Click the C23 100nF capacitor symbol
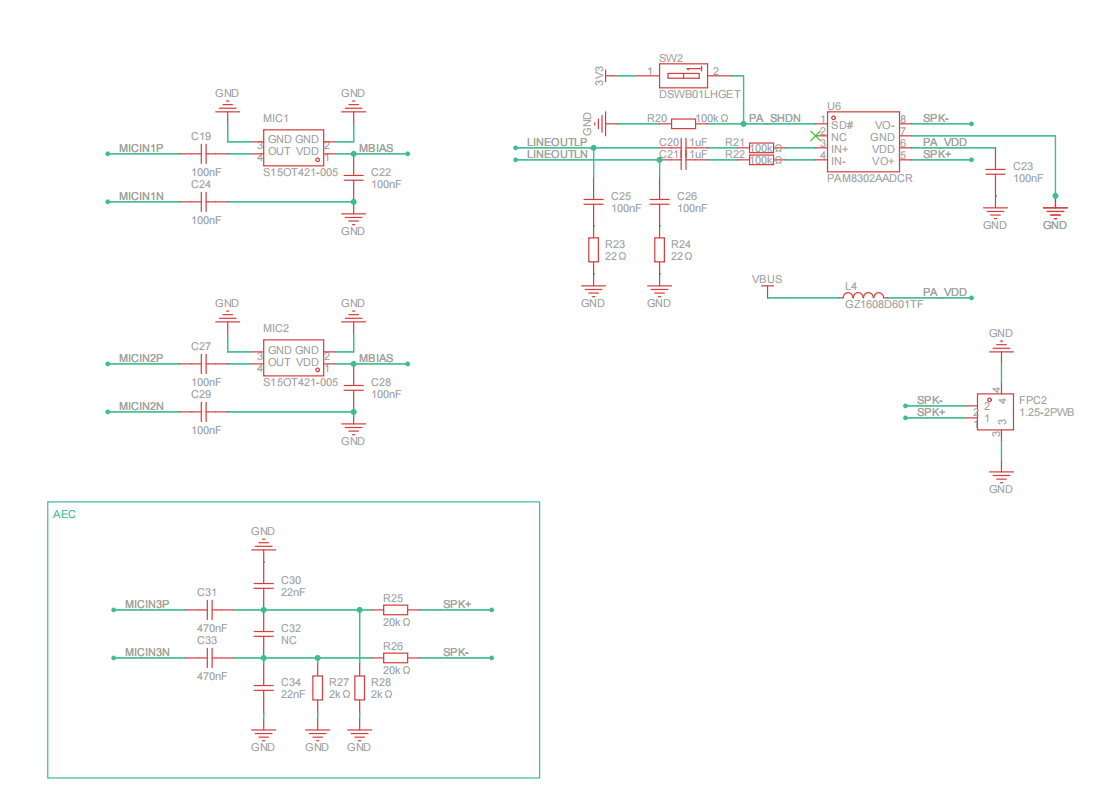Viewport: 1114px width, 792px height. [x=995, y=172]
